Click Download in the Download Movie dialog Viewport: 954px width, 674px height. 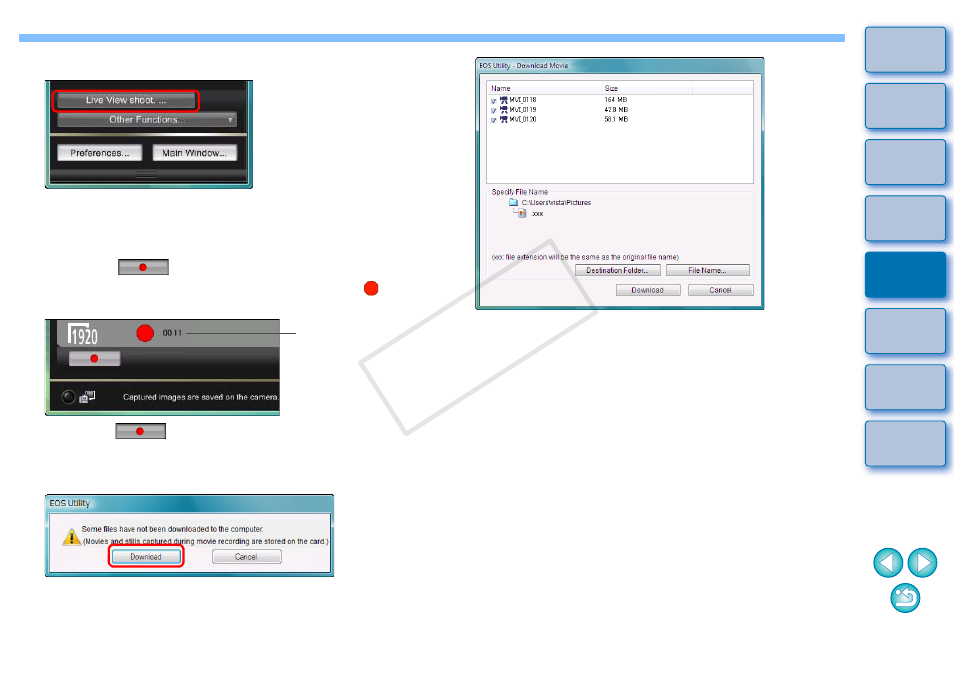point(648,290)
